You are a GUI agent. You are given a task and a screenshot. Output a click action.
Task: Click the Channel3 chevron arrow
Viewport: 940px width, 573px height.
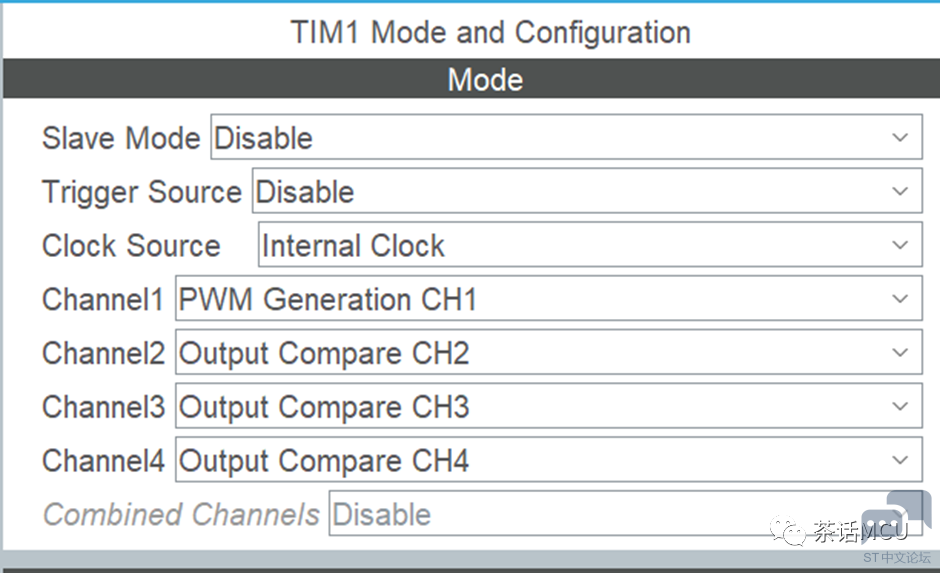coord(900,406)
